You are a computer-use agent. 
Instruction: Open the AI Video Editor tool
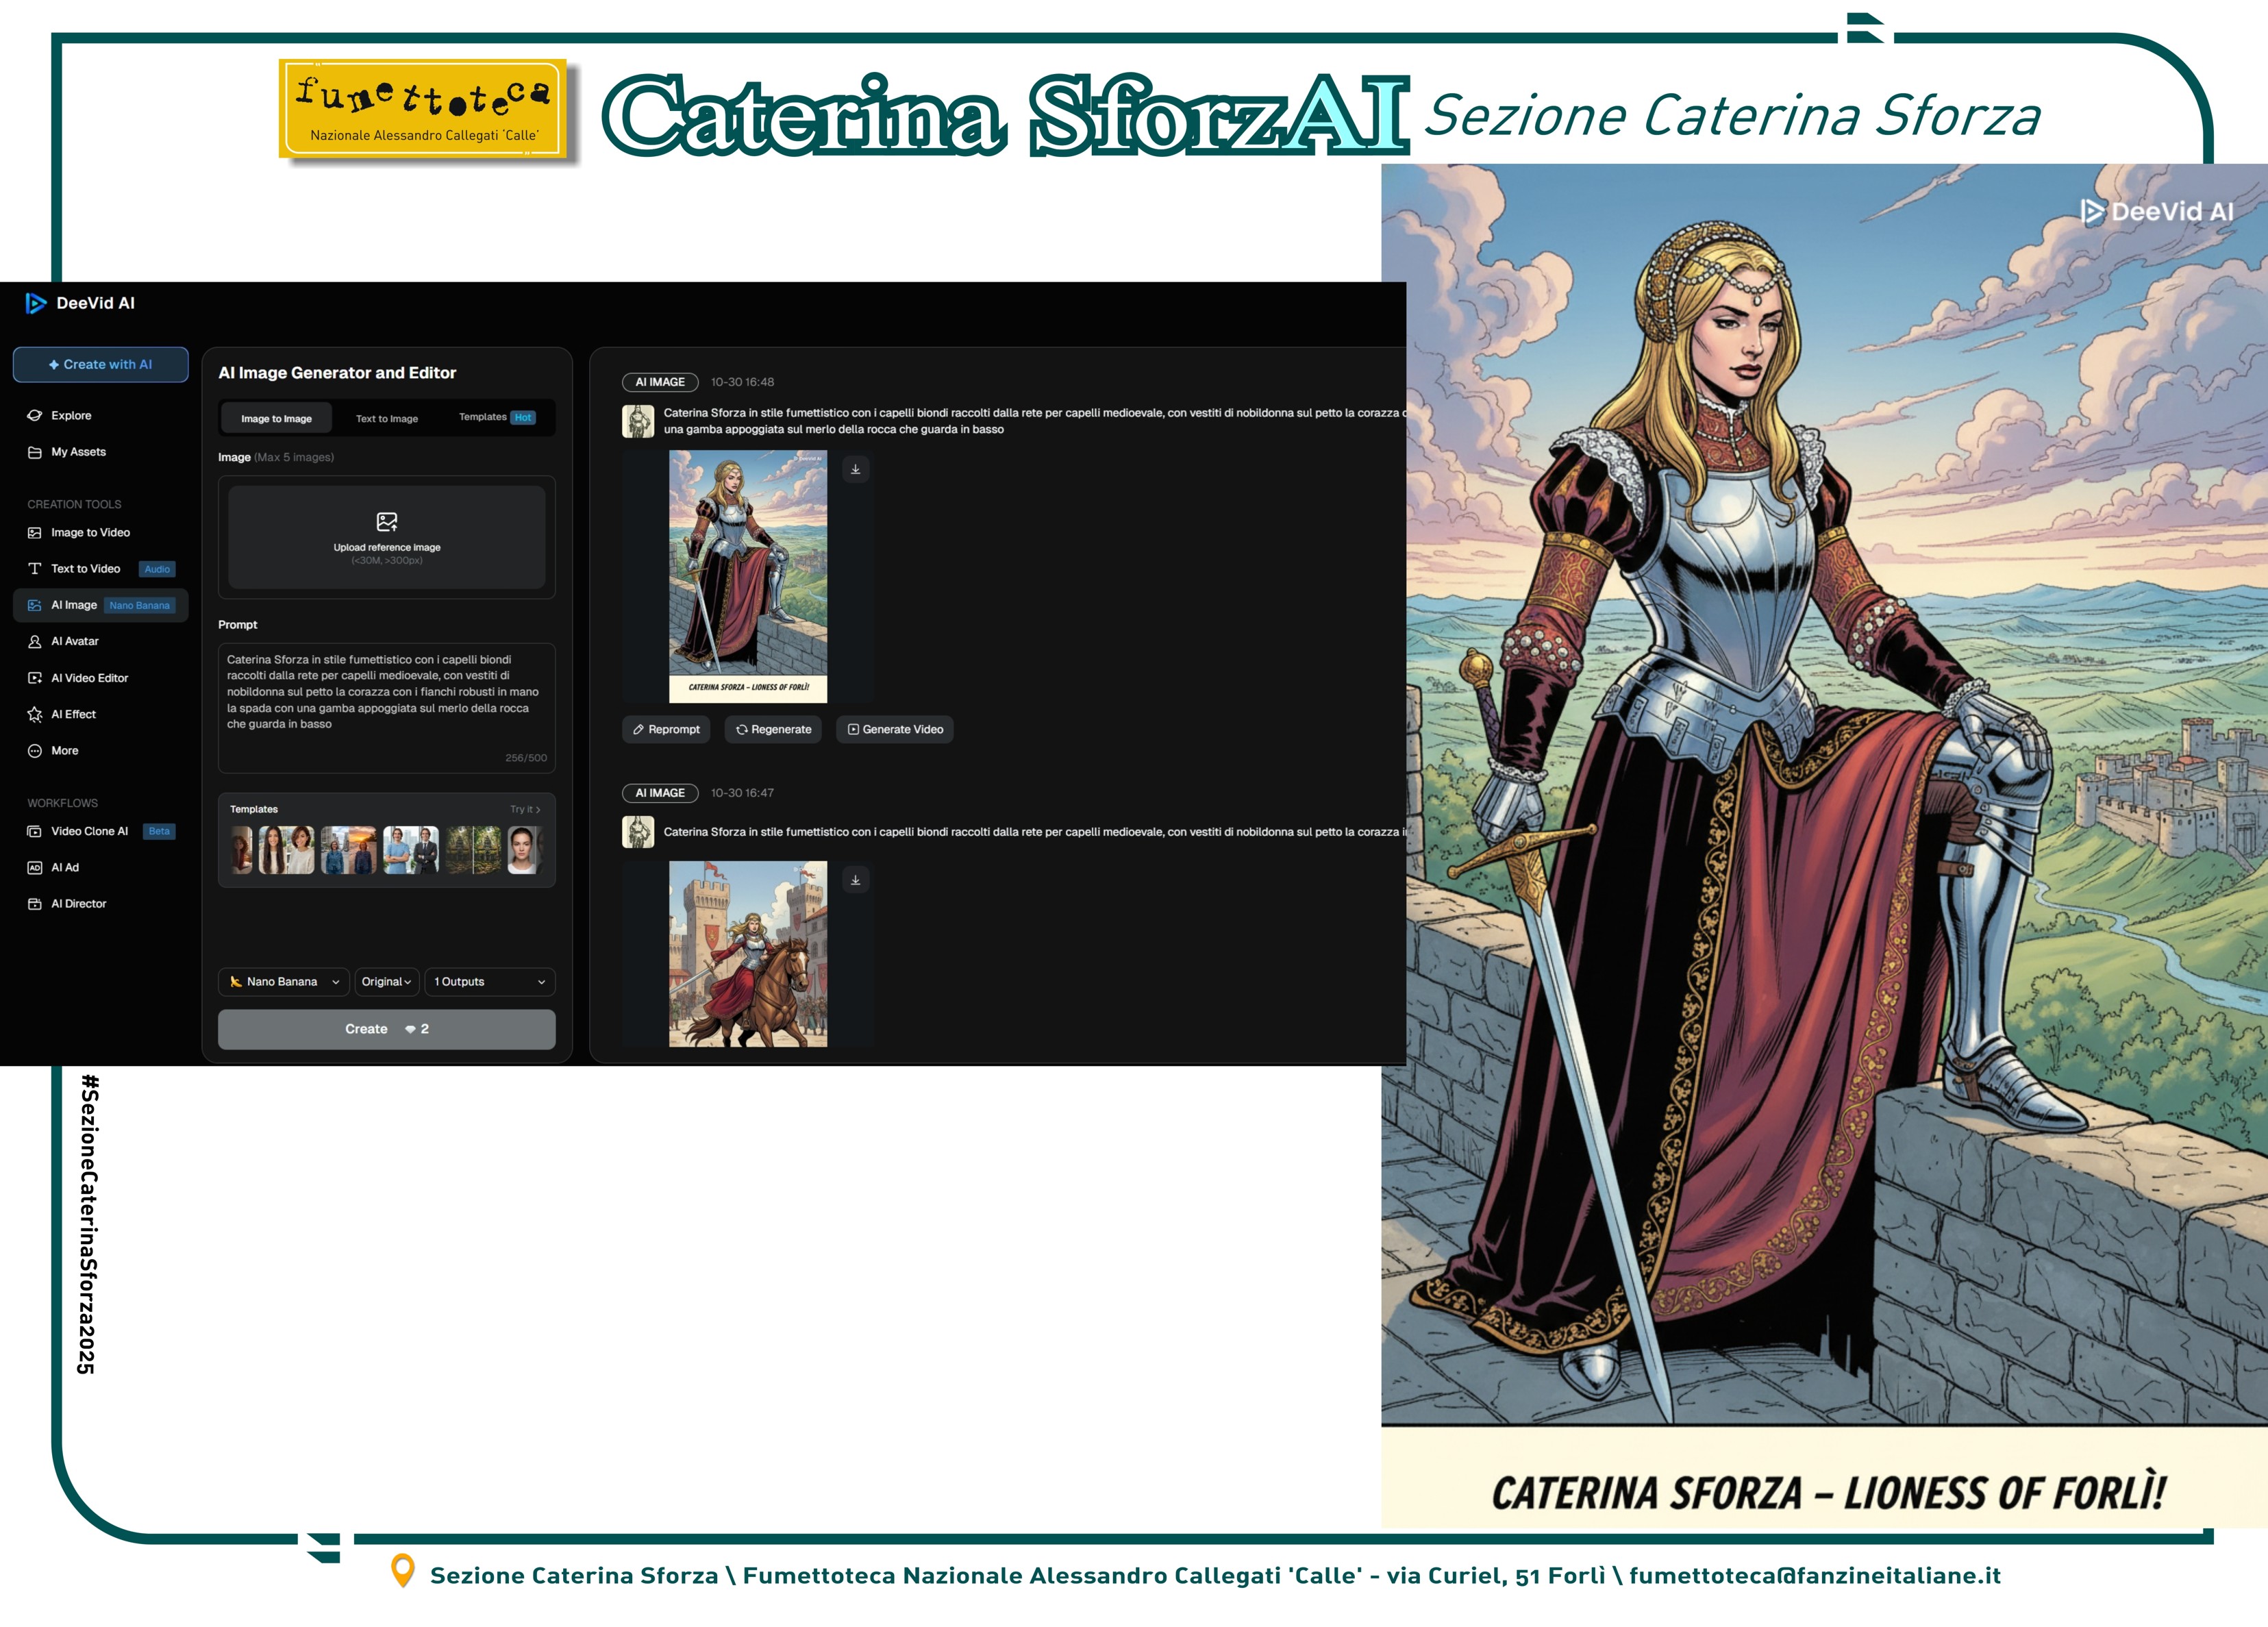[89, 678]
